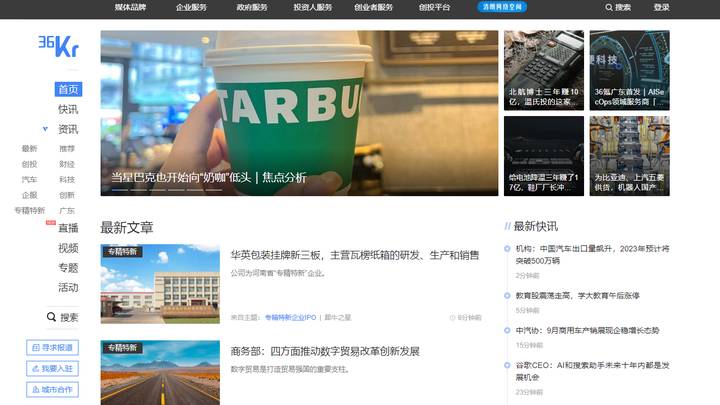Open 直播 in the sidebar

coord(68,228)
